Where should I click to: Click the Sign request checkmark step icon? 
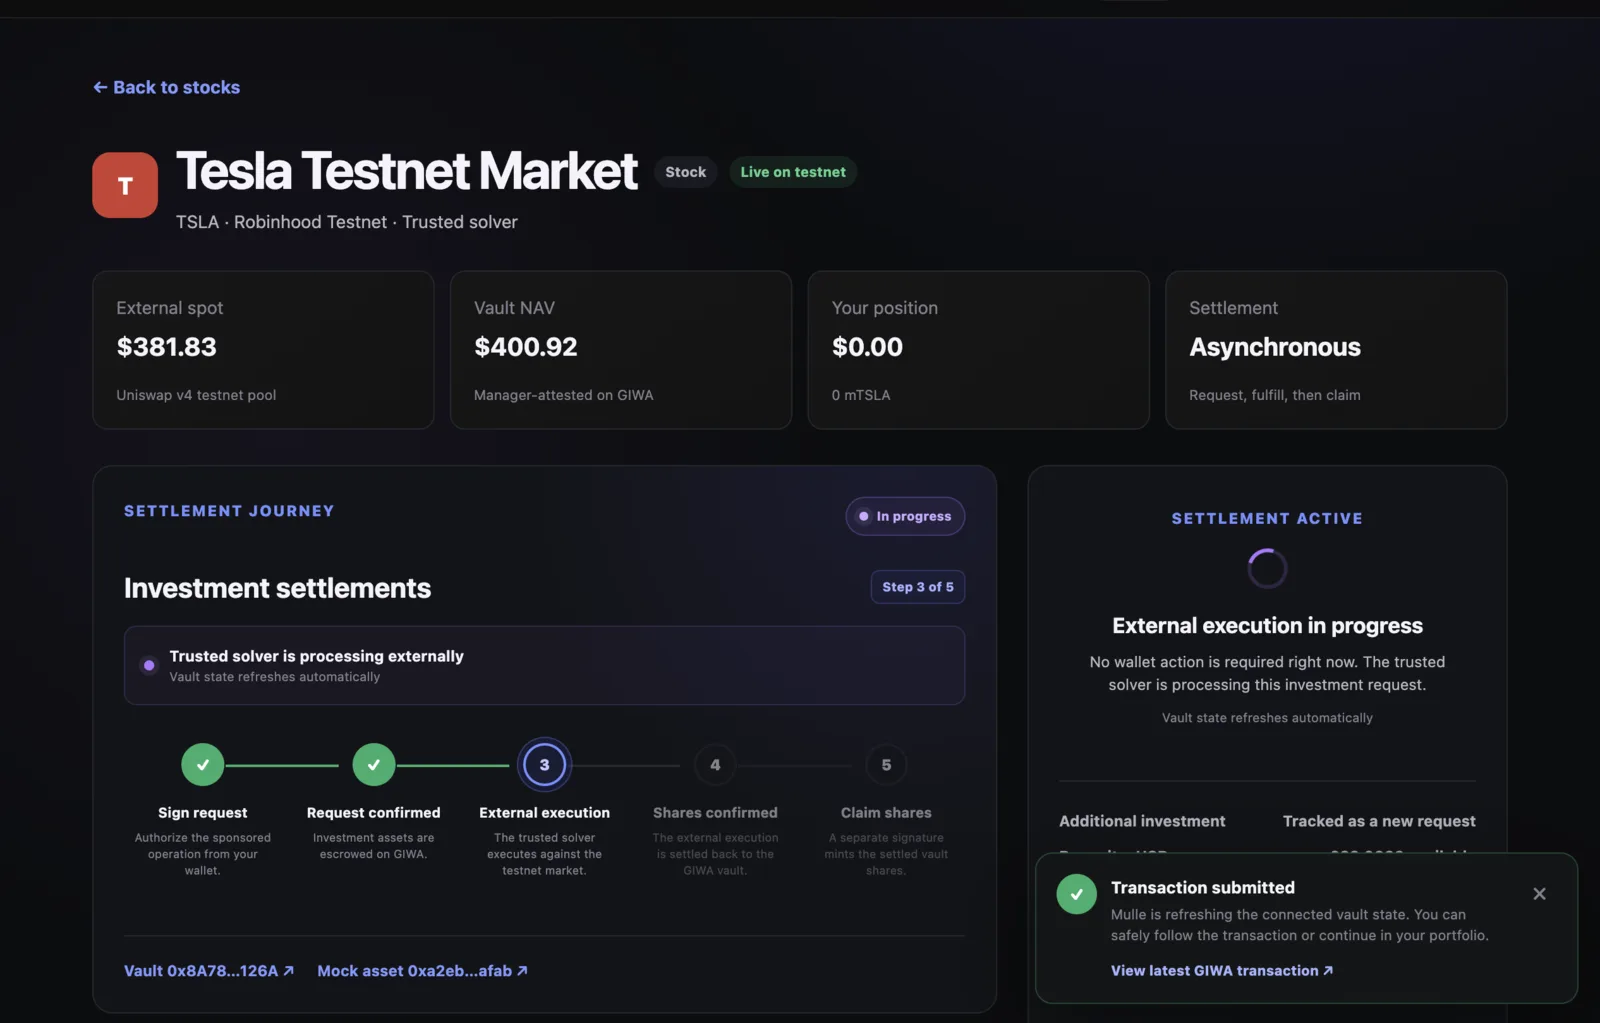point(203,765)
